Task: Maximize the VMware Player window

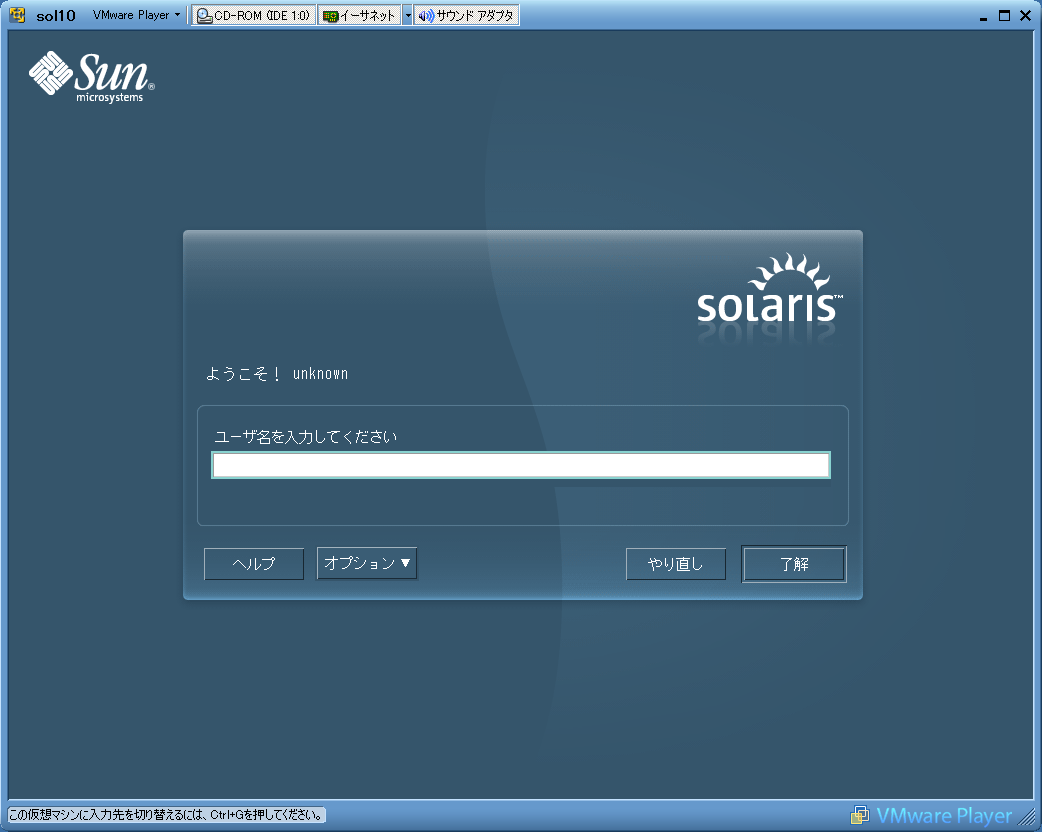Action: [1004, 15]
